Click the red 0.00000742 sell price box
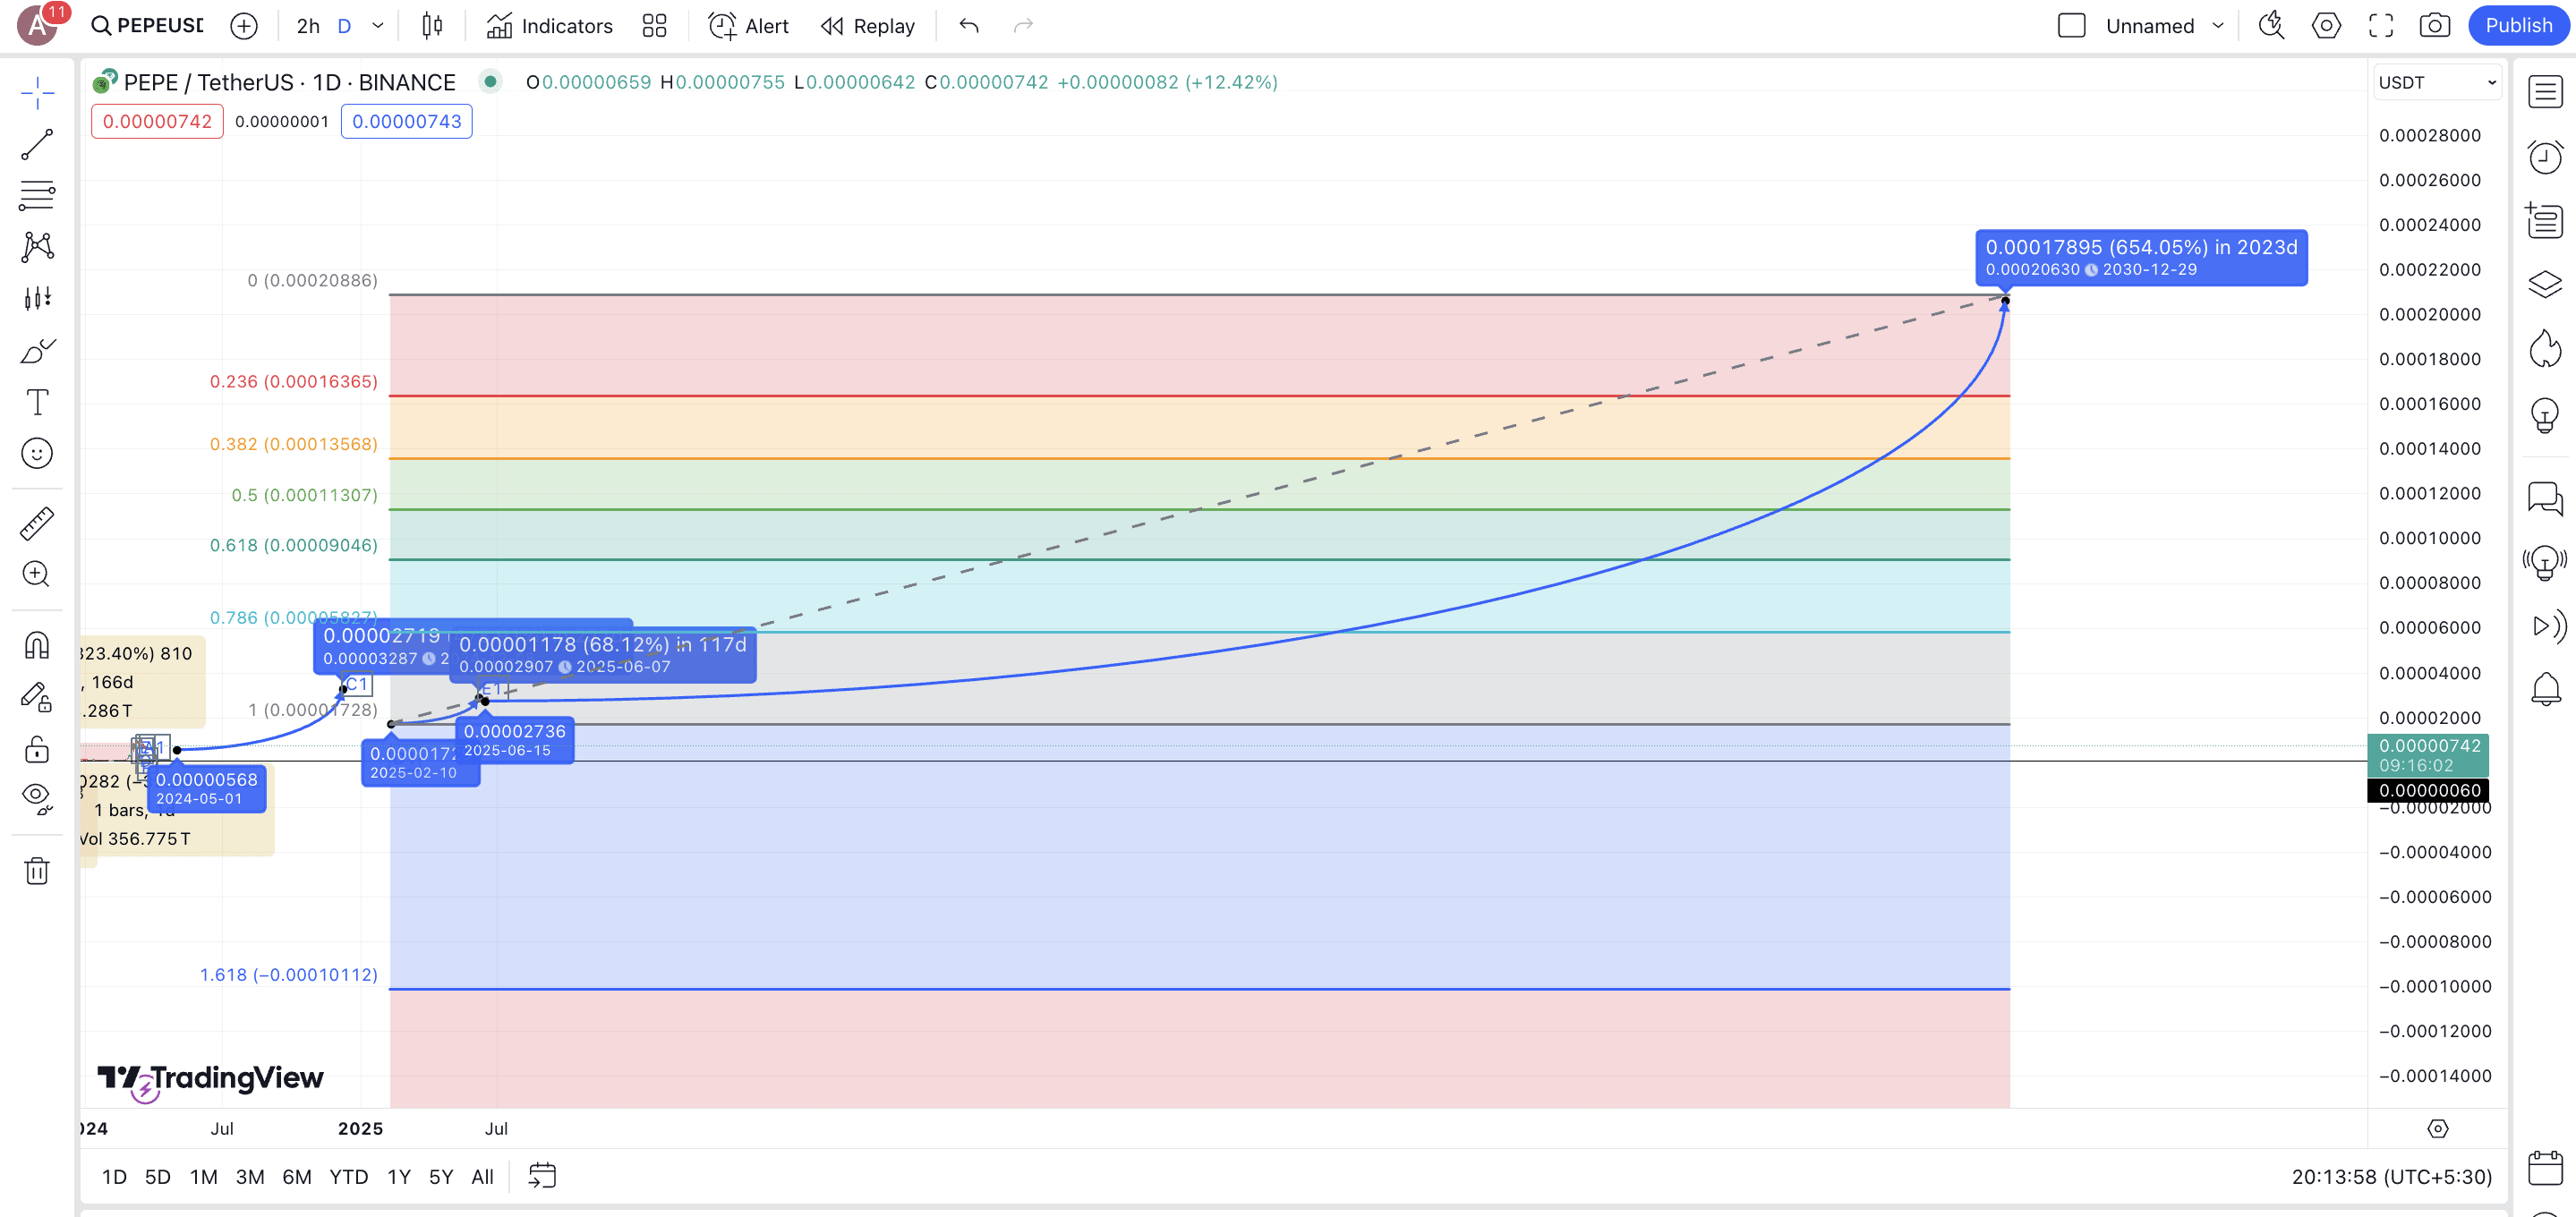2576x1217 pixels. 157,121
